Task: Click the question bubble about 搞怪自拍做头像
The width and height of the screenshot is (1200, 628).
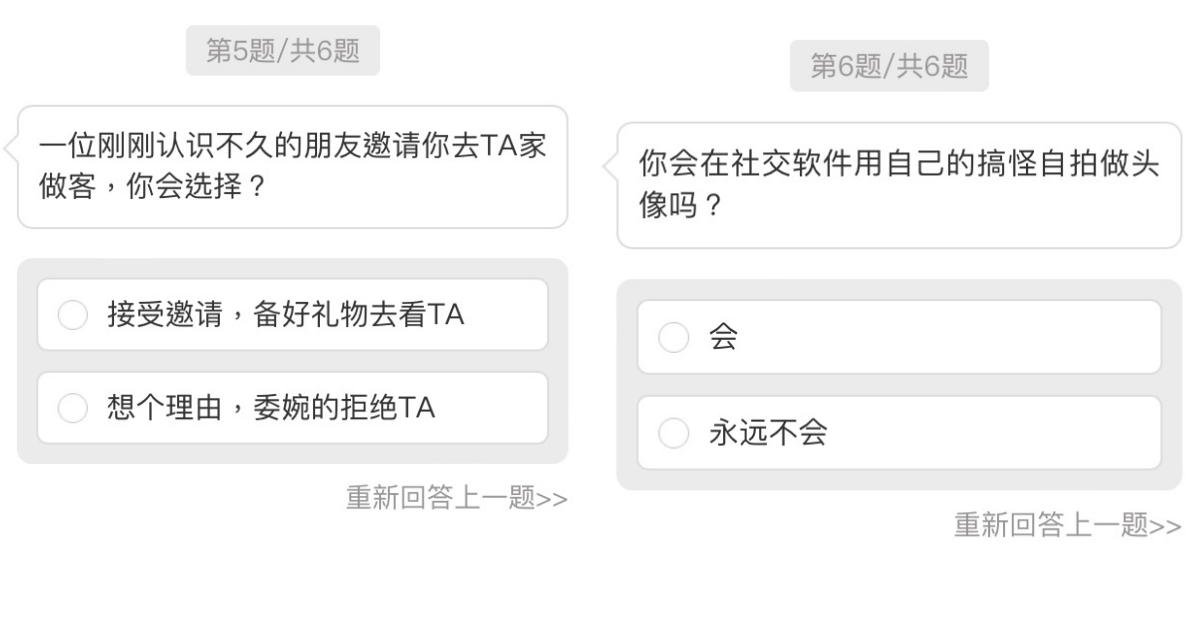Action: pos(898,185)
